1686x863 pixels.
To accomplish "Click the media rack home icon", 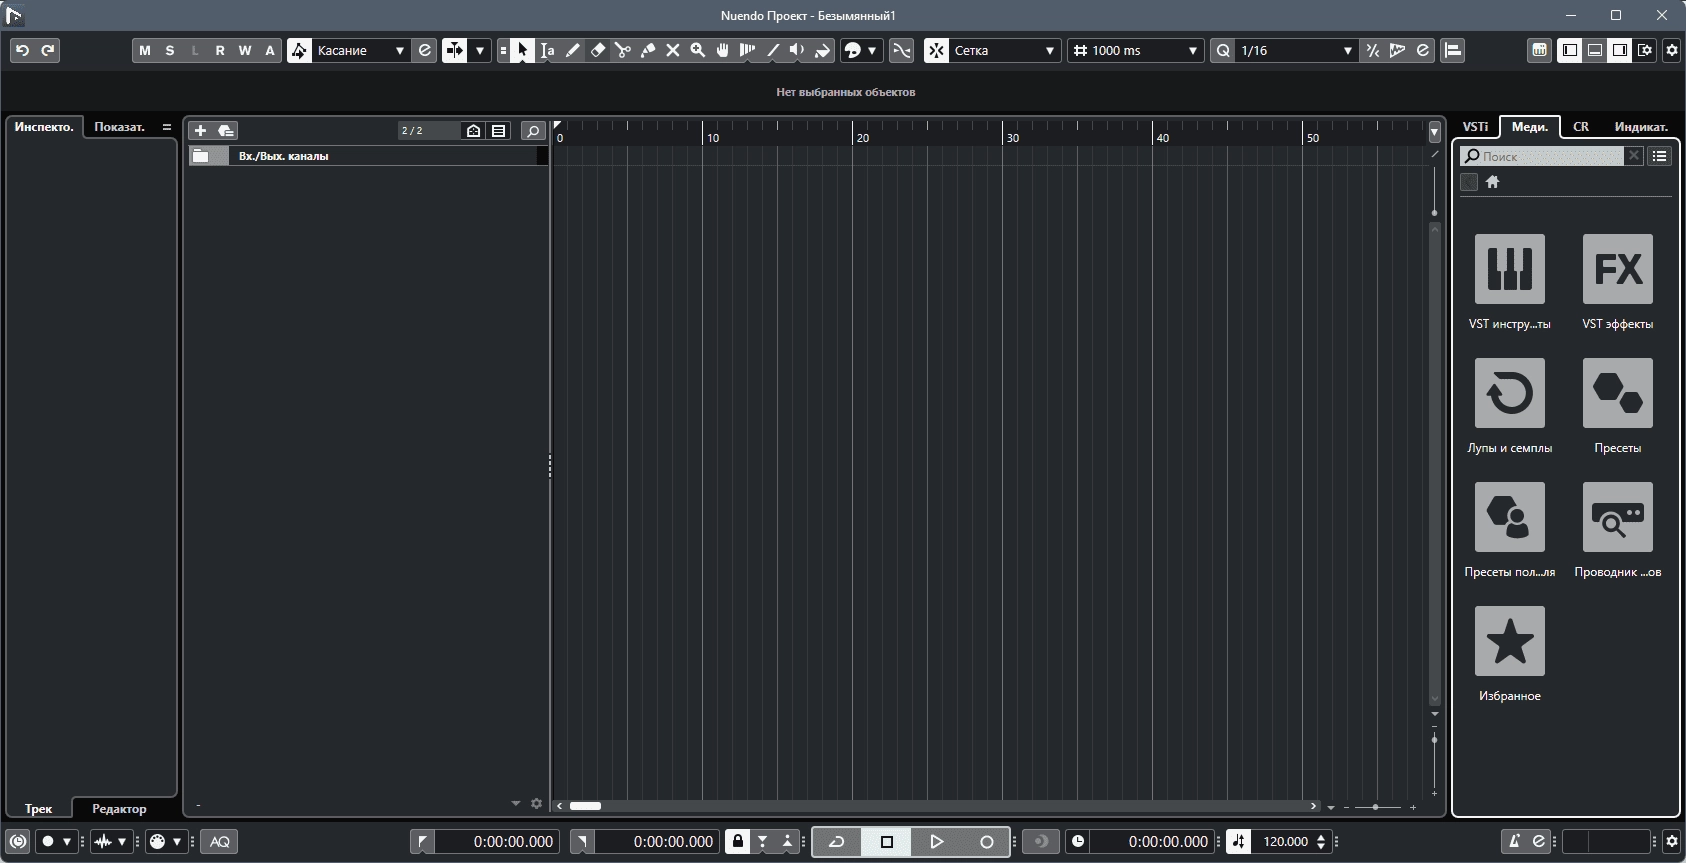I will click(1493, 182).
